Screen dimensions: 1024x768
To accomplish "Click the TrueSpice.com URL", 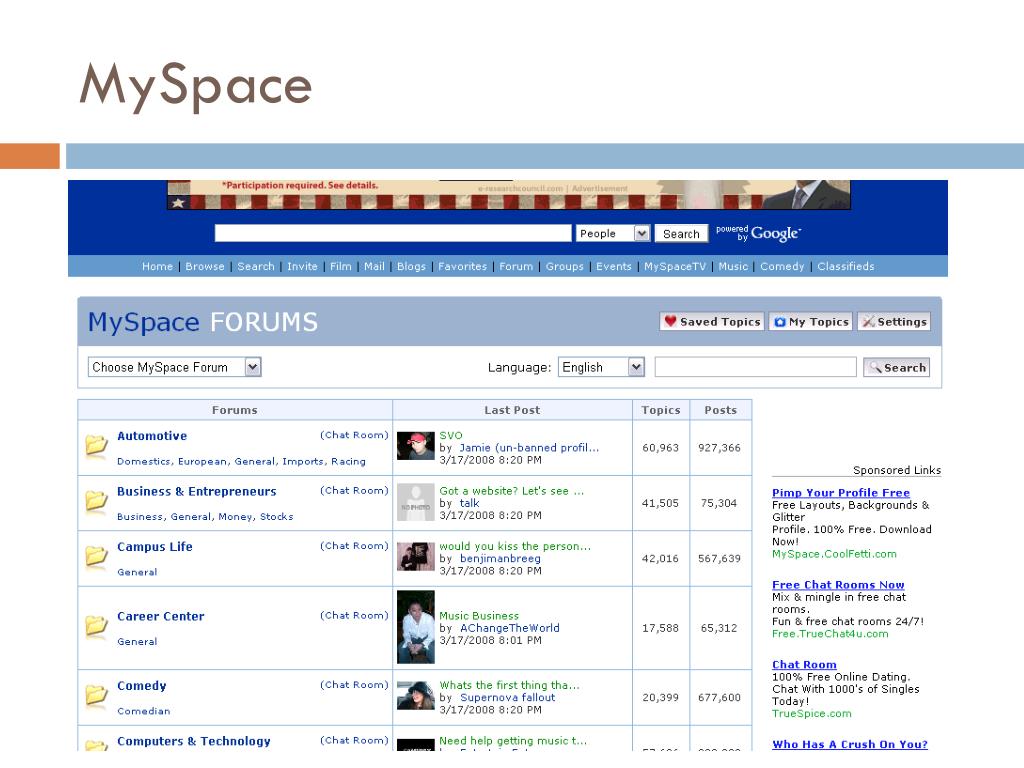I will coord(812,714).
